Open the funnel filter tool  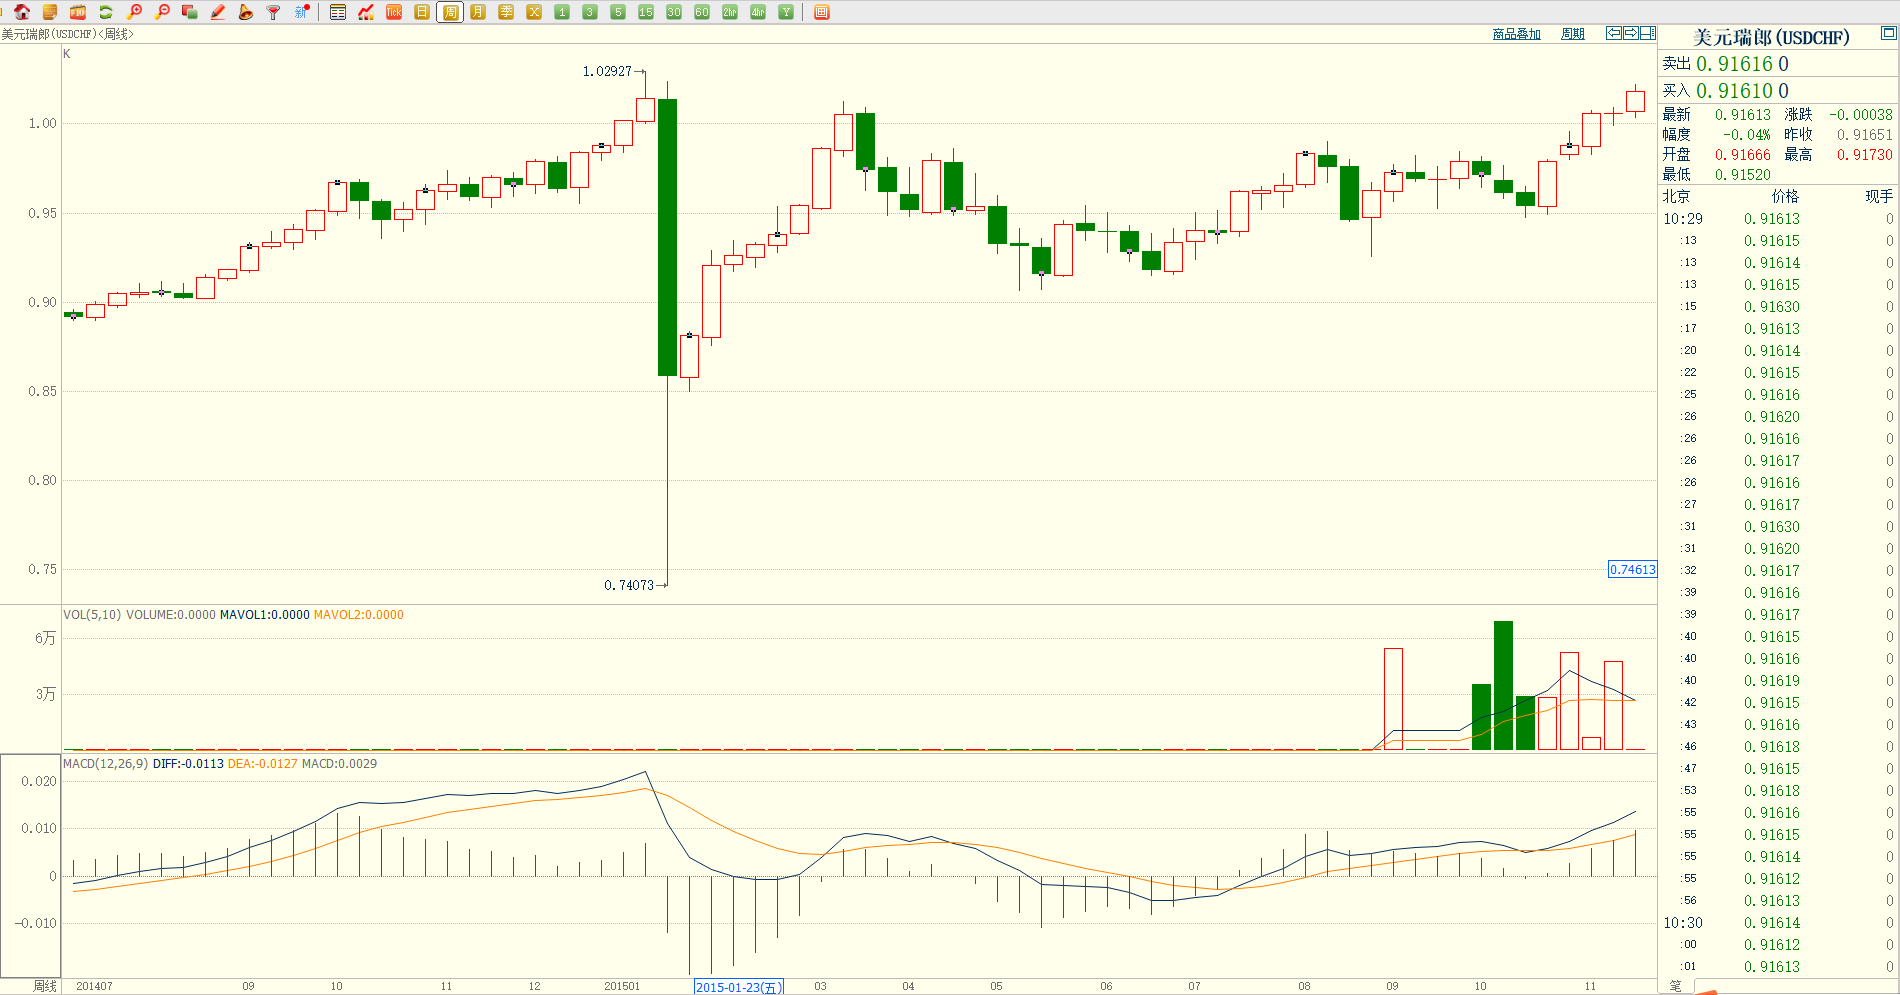point(273,12)
